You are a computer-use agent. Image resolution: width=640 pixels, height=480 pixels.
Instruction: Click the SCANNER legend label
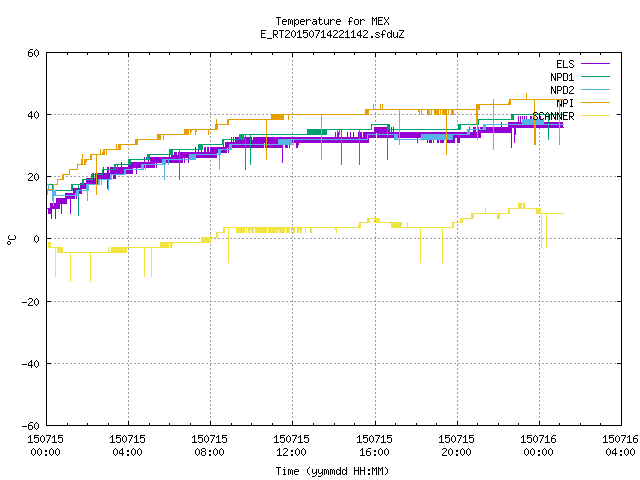(x=553, y=116)
